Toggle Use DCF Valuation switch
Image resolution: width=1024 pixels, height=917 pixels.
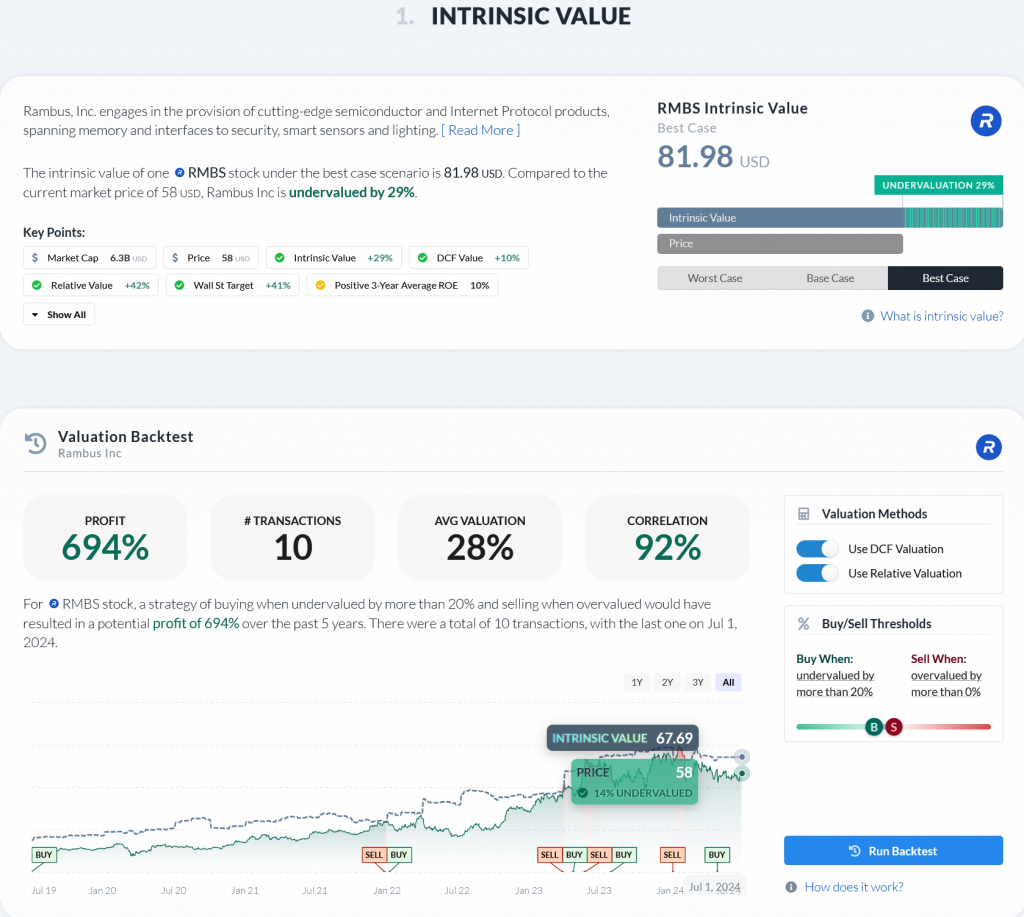[817, 549]
